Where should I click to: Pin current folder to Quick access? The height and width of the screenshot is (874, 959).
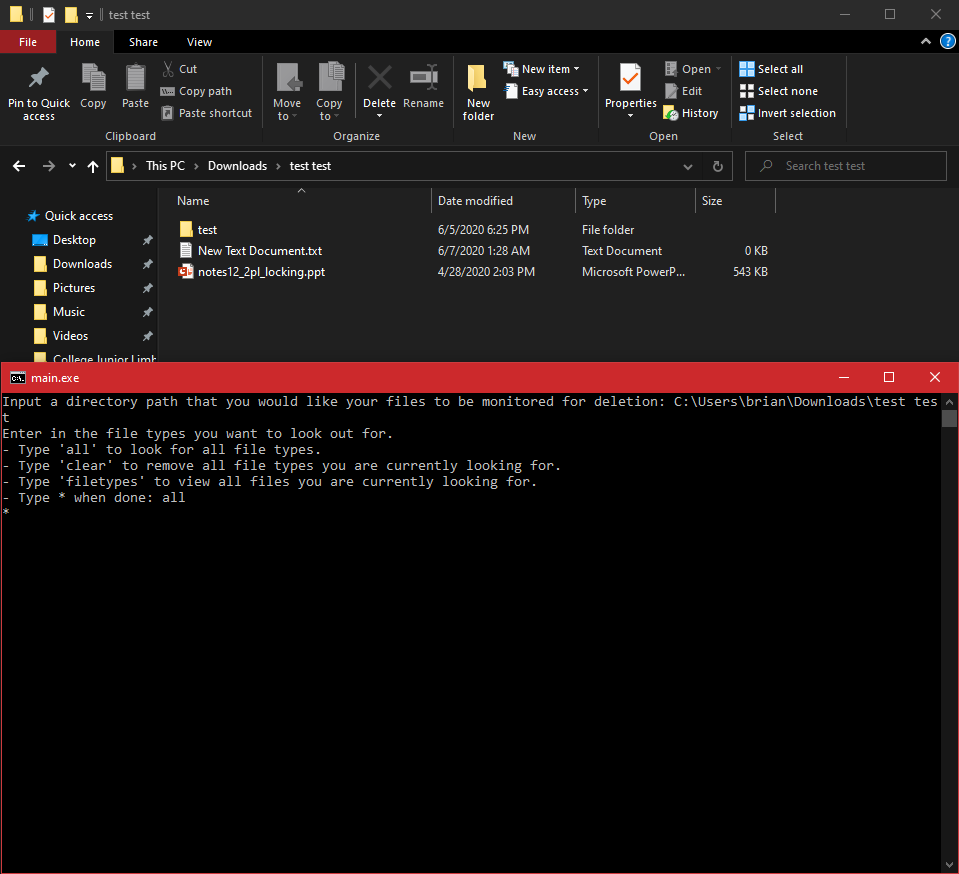(38, 90)
